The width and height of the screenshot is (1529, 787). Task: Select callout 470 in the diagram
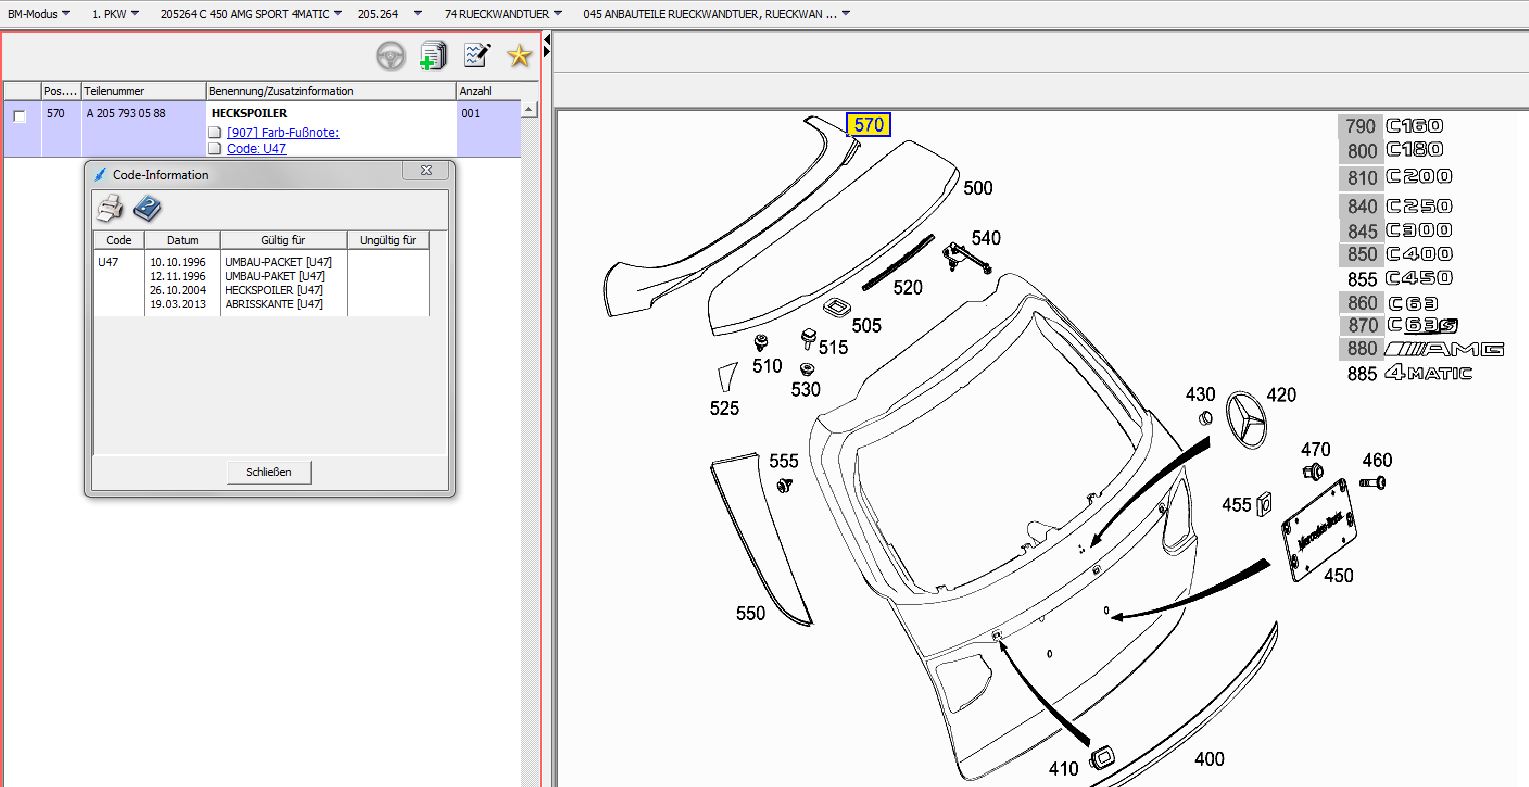pos(1316,450)
